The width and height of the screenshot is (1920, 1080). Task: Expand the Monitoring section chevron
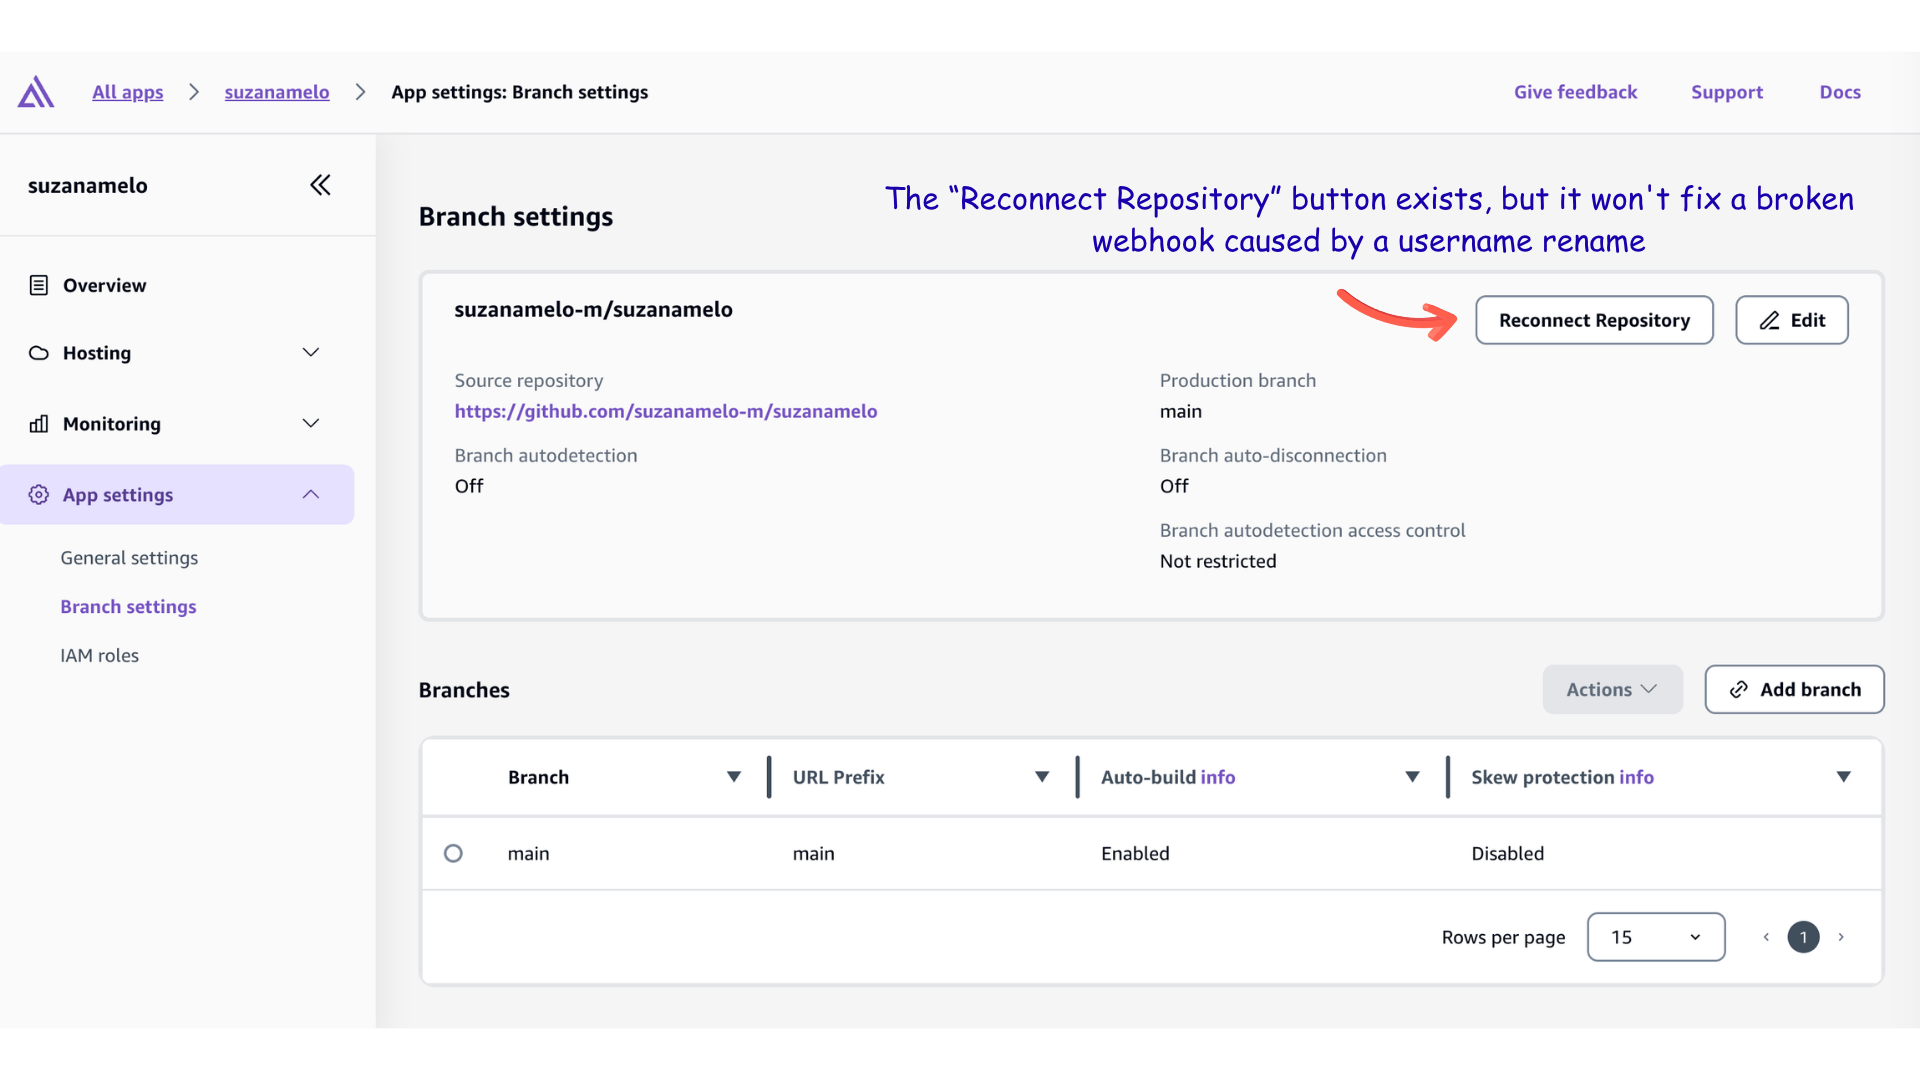[311, 424]
